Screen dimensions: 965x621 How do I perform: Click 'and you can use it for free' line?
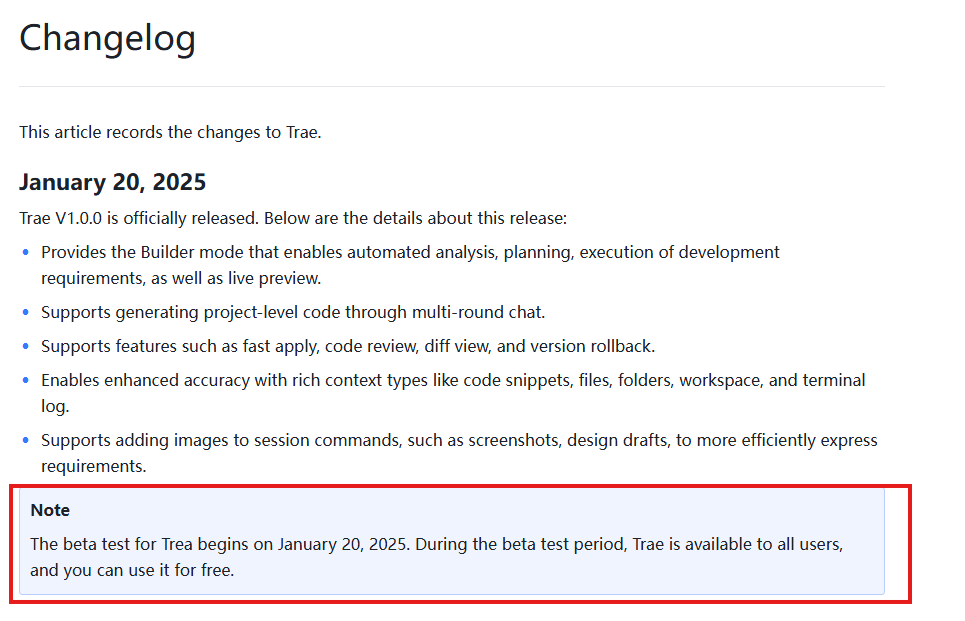tap(132, 571)
